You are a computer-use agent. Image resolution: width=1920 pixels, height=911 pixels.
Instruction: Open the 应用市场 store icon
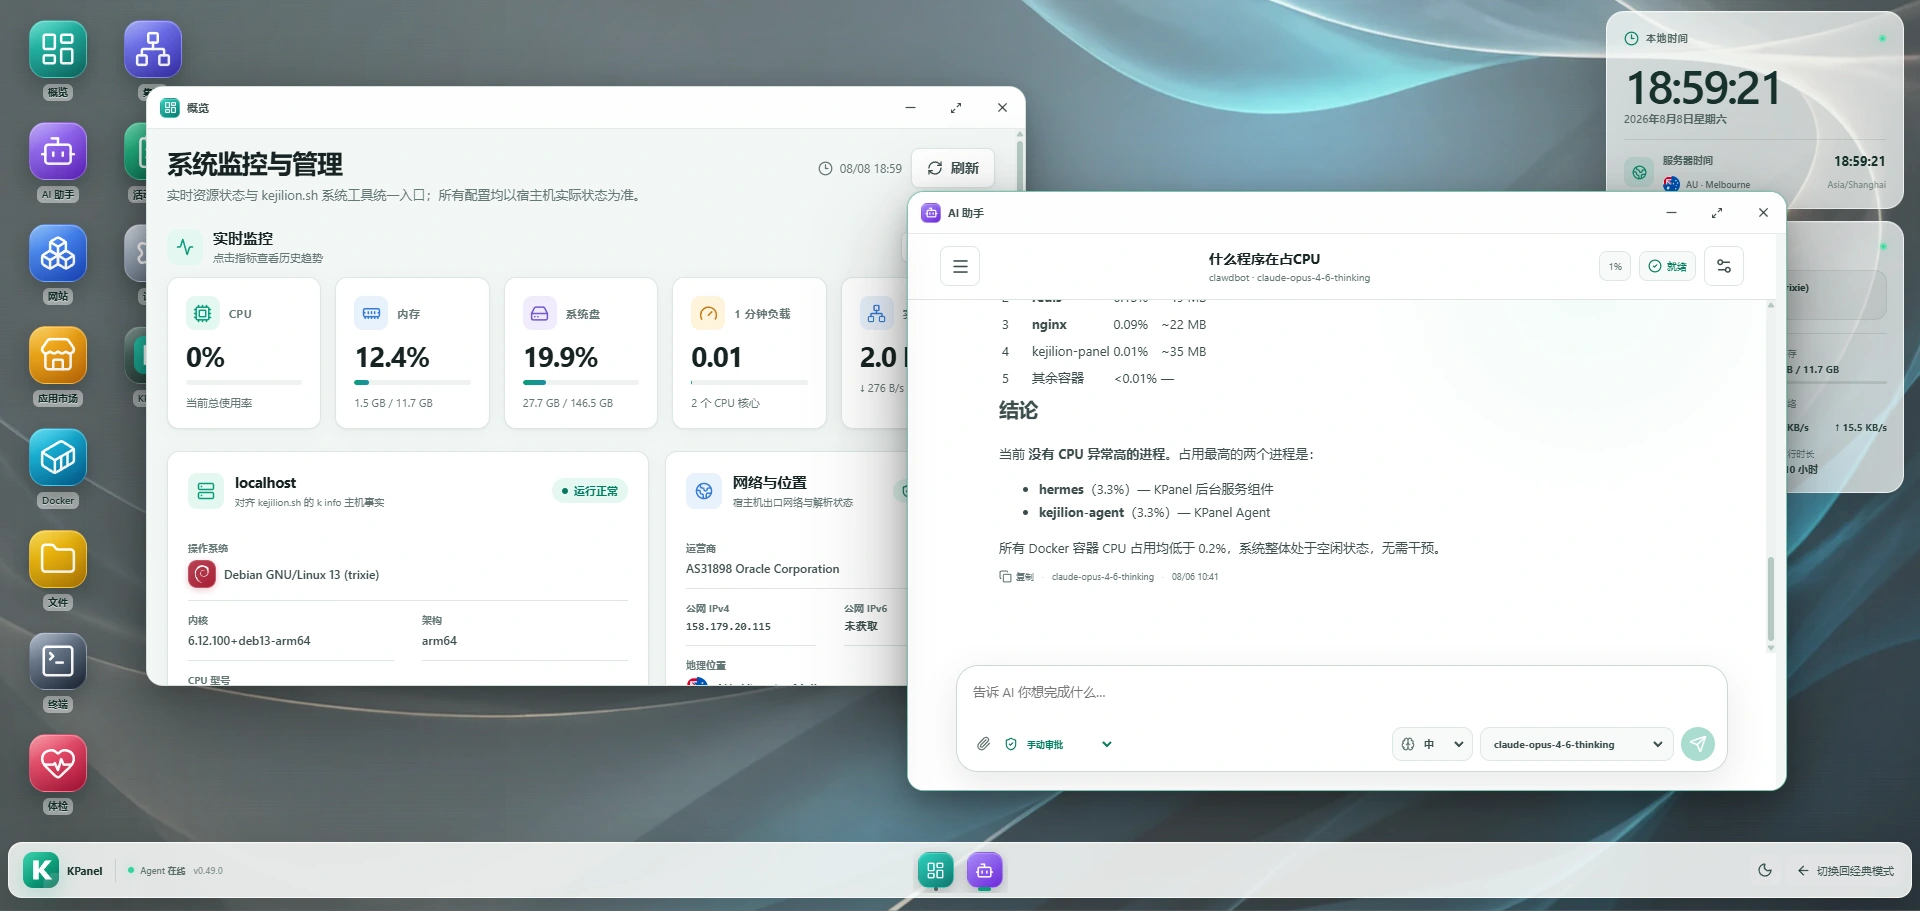58,356
